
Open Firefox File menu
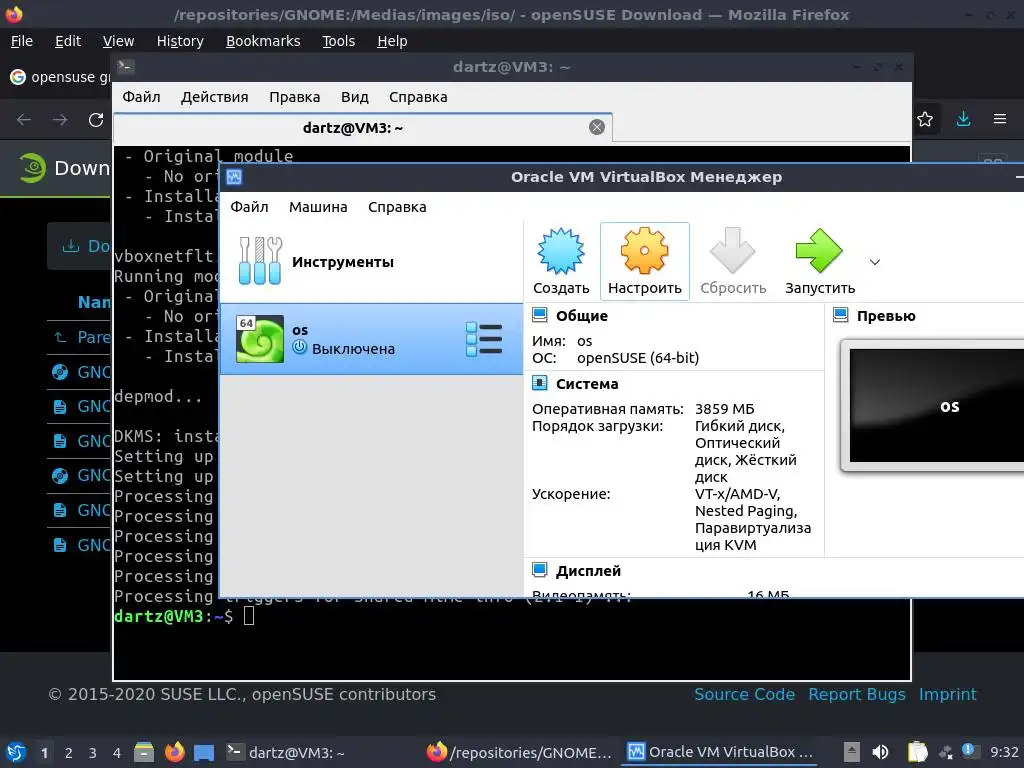point(22,41)
